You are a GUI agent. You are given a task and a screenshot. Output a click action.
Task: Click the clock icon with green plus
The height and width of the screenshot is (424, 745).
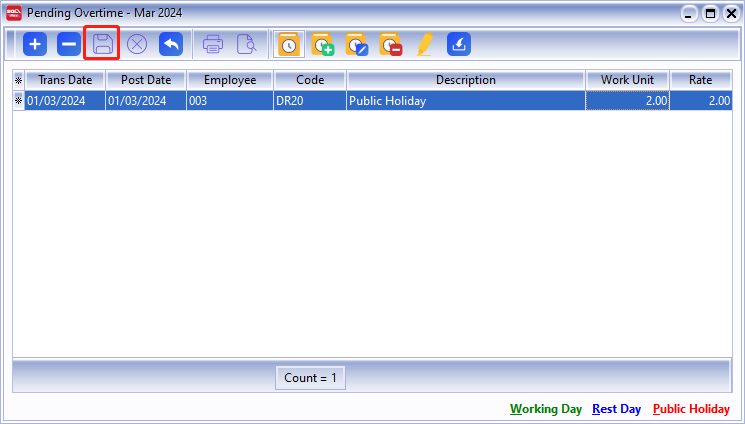pyautogui.click(x=323, y=44)
